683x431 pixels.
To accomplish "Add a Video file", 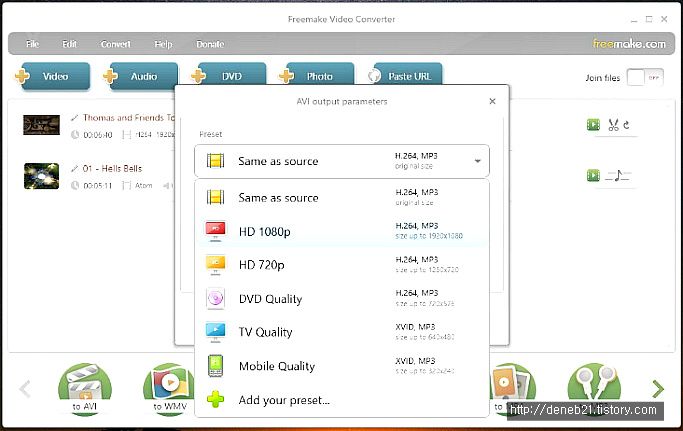I will click(53, 76).
